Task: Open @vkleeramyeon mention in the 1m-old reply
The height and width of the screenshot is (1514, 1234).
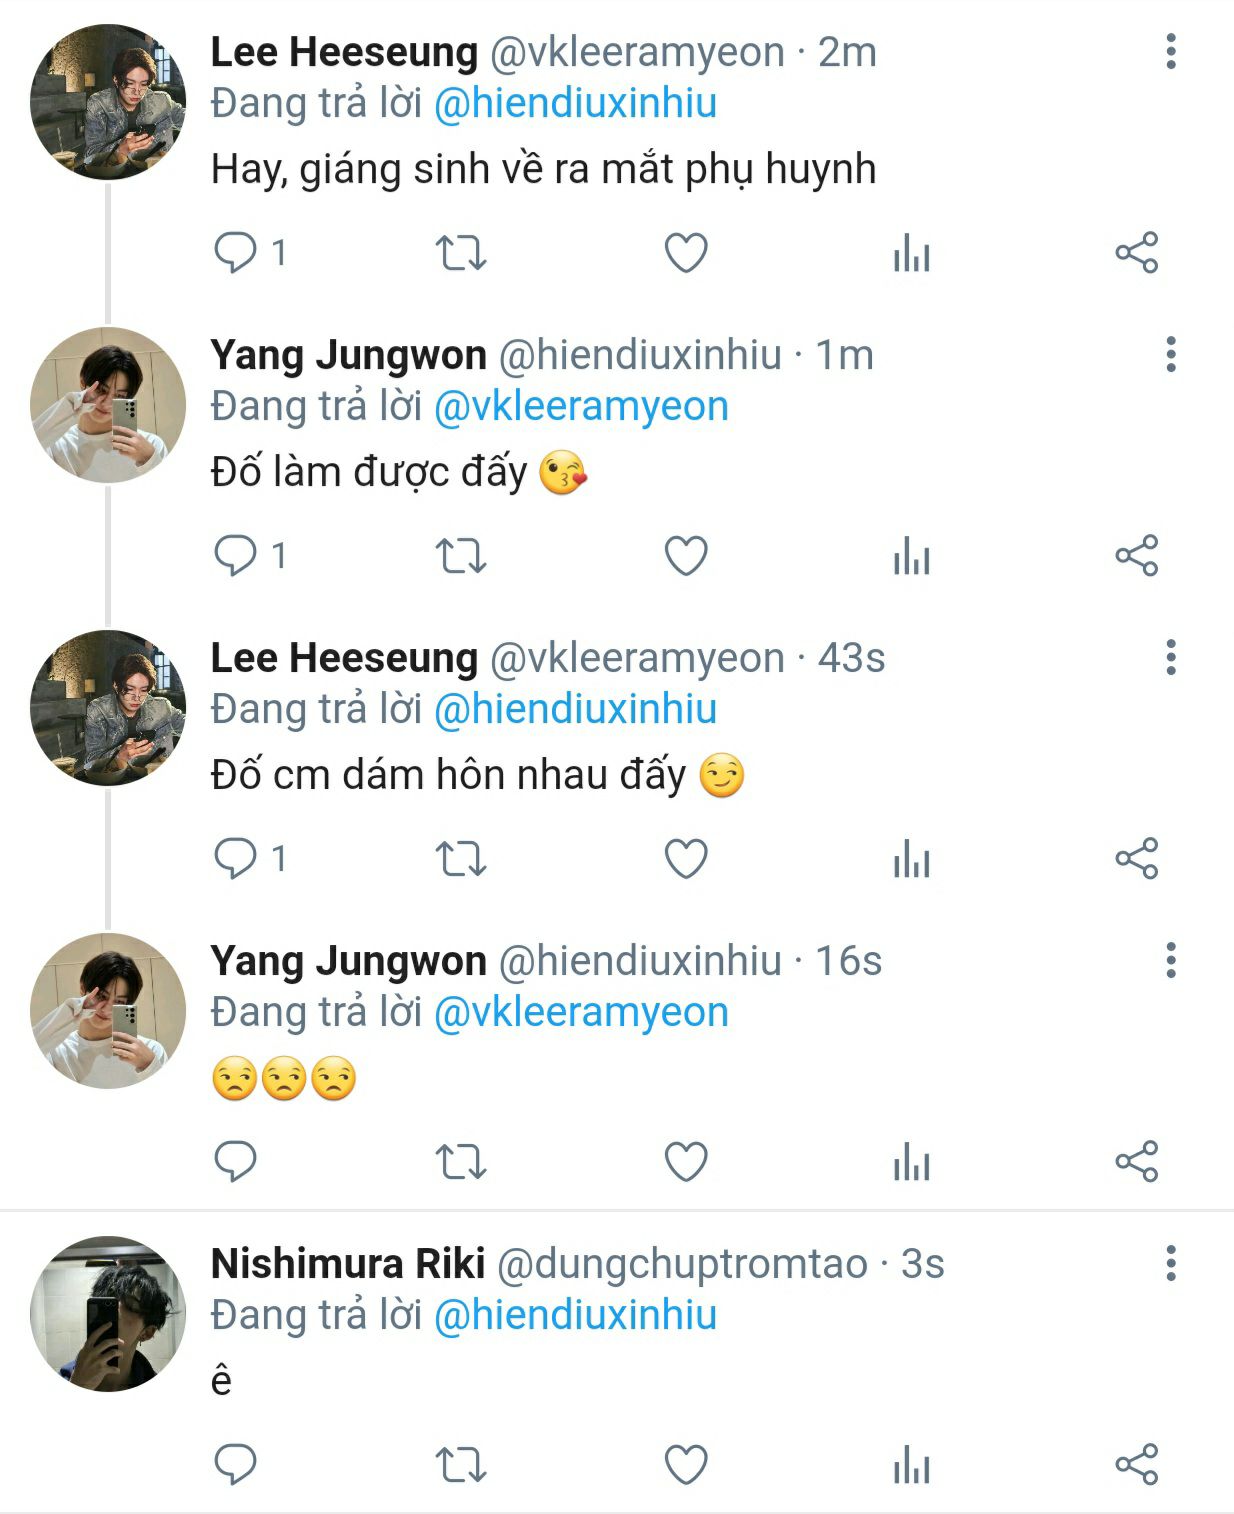Action: (581, 406)
